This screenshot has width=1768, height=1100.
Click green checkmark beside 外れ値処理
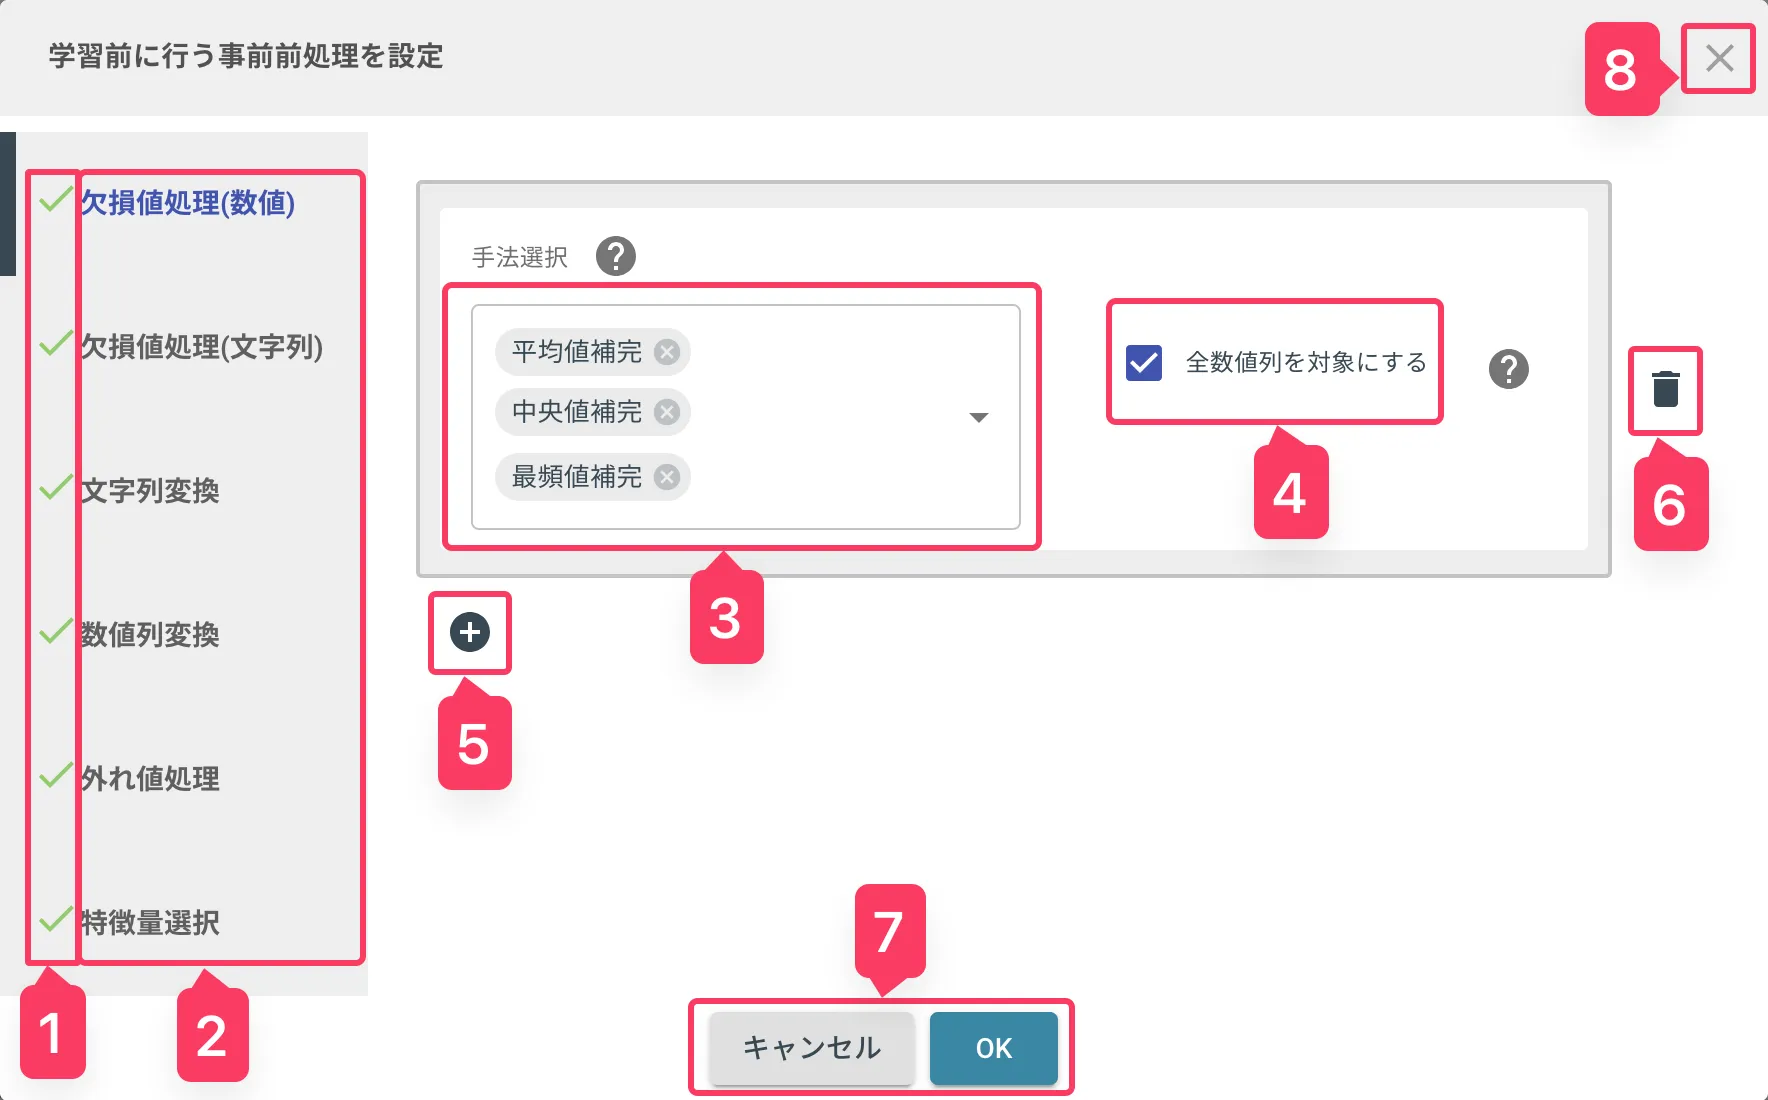coord(55,775)
